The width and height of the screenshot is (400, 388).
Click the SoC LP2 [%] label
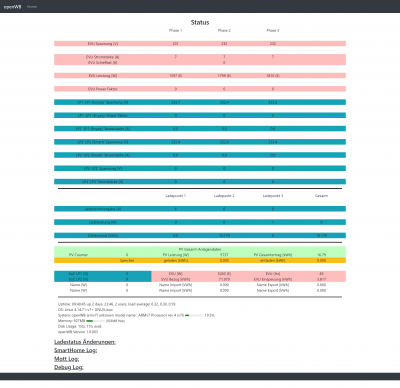point(78,279)
